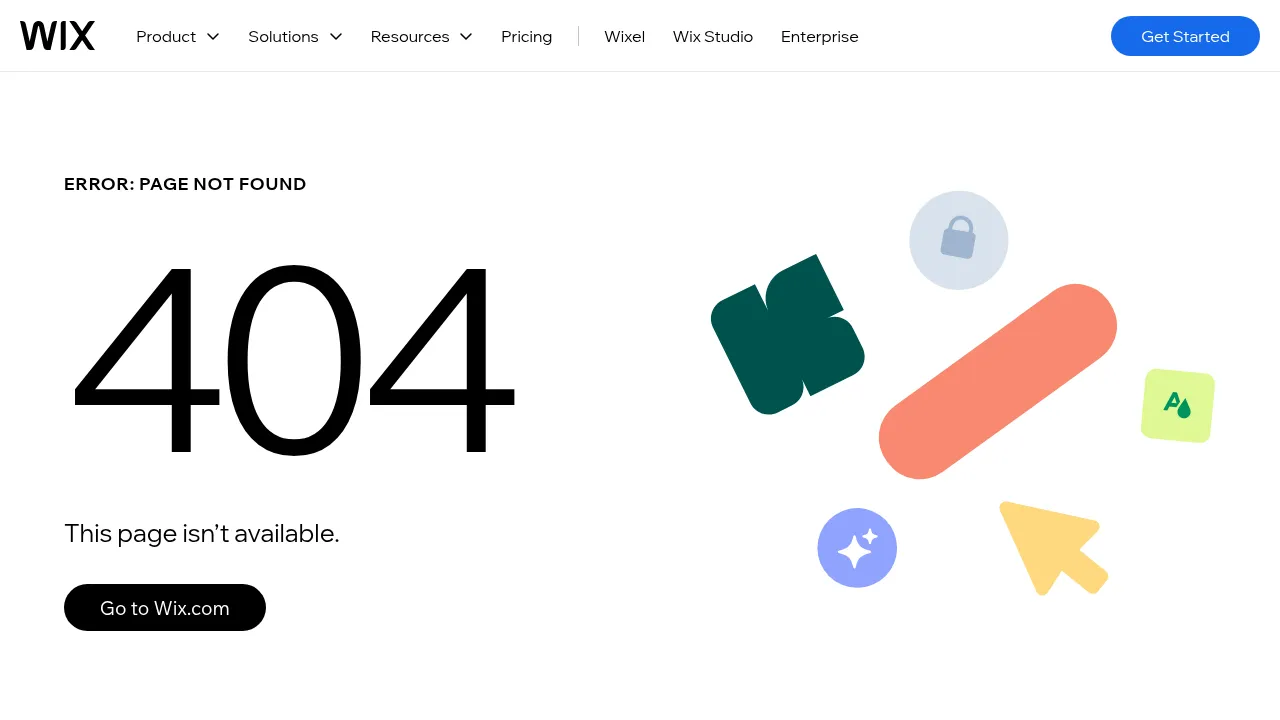
Task: Click the green text color droplet icon
Action: [1178, 405]
